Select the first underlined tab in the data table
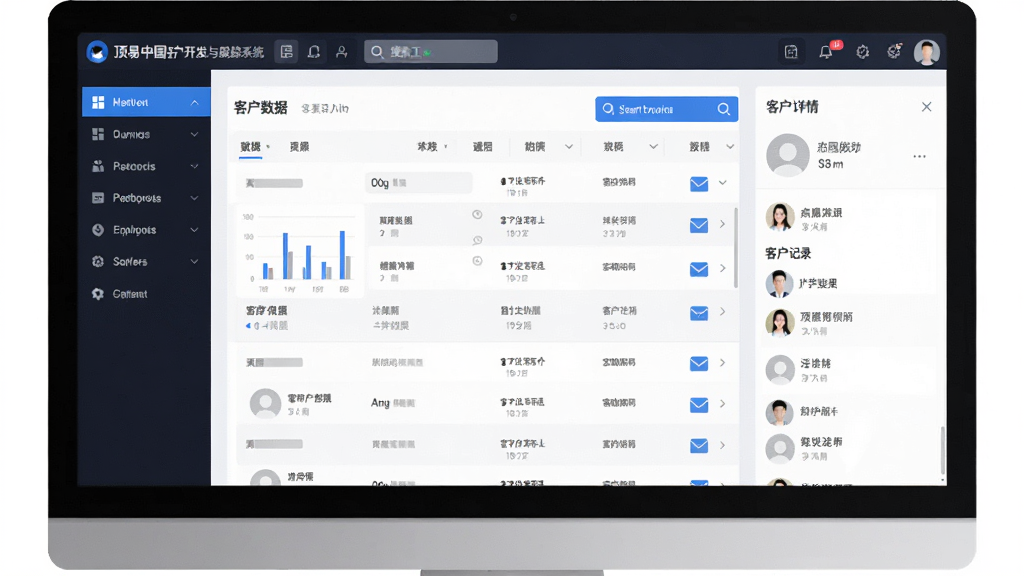The width and height of the screenshot is (1024, 576). click(x=251, y=147)
